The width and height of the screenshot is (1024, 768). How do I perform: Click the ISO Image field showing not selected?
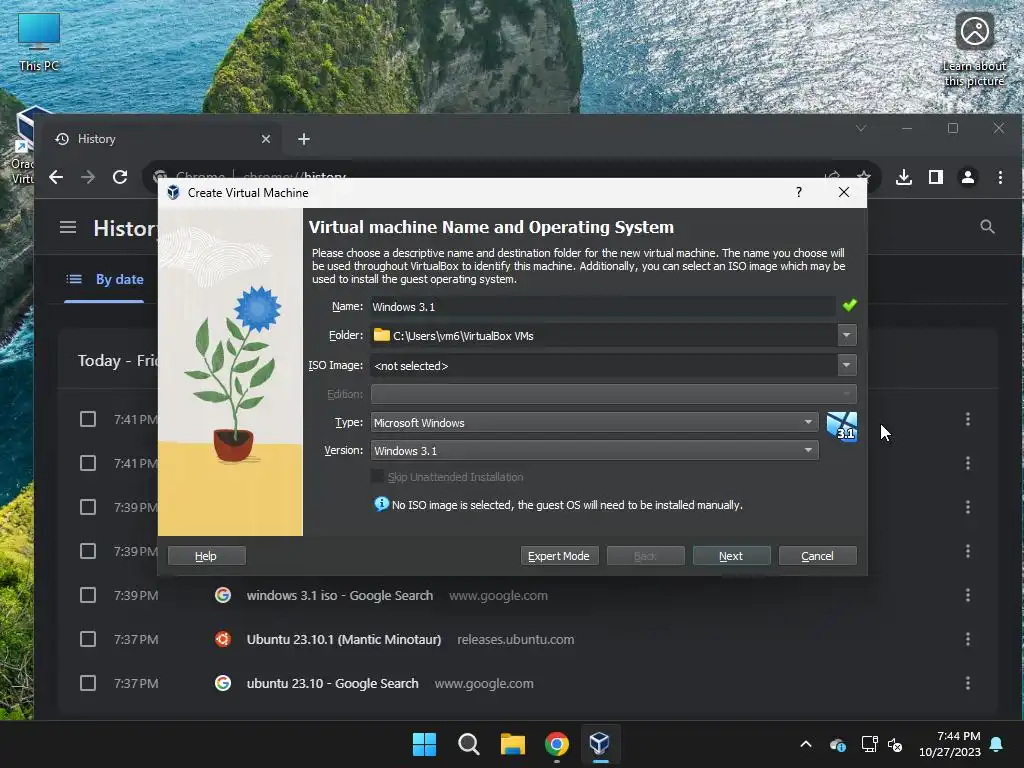click(604, 366)
